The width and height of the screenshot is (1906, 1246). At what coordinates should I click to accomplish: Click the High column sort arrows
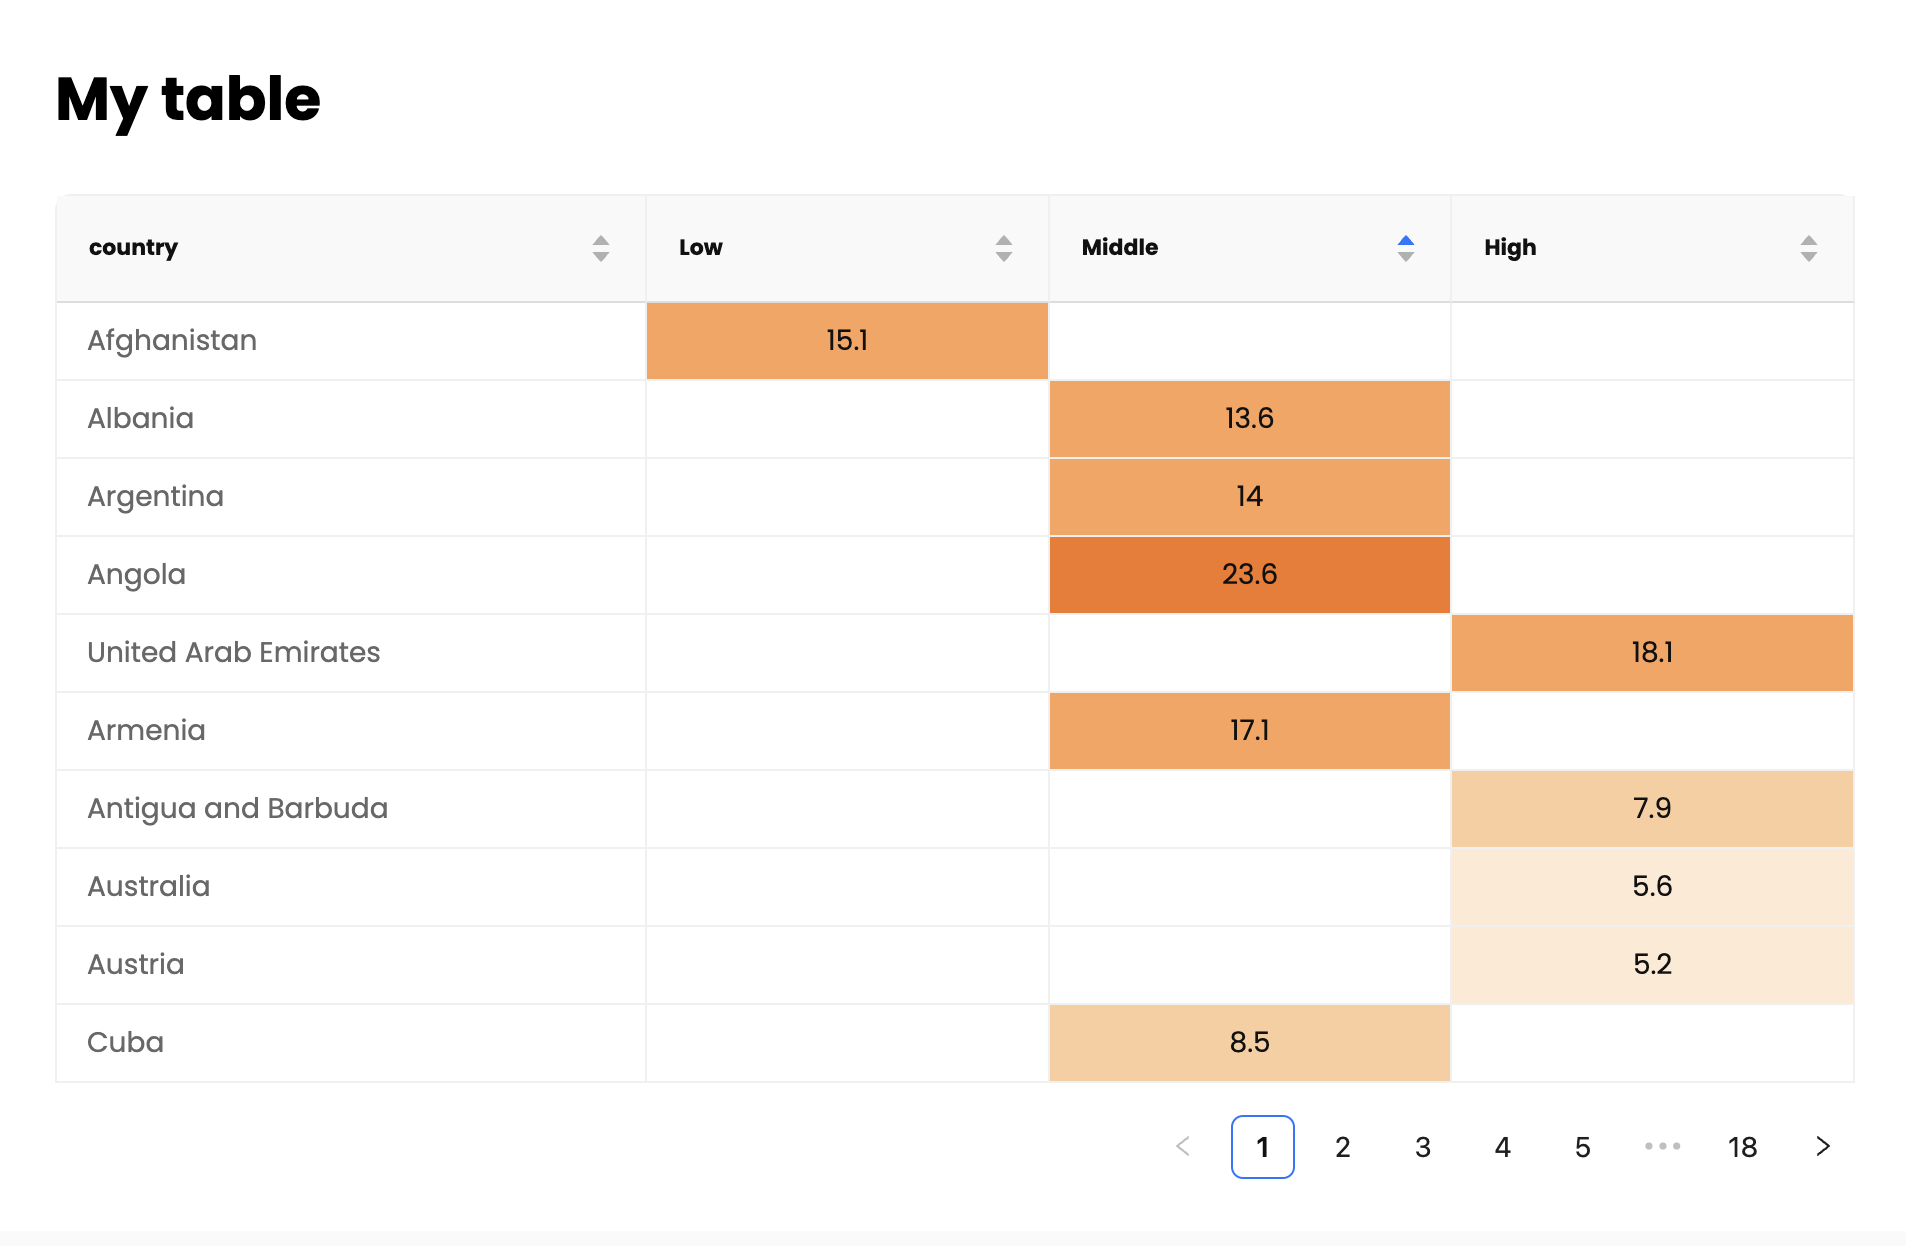(x=1808, y=248)
